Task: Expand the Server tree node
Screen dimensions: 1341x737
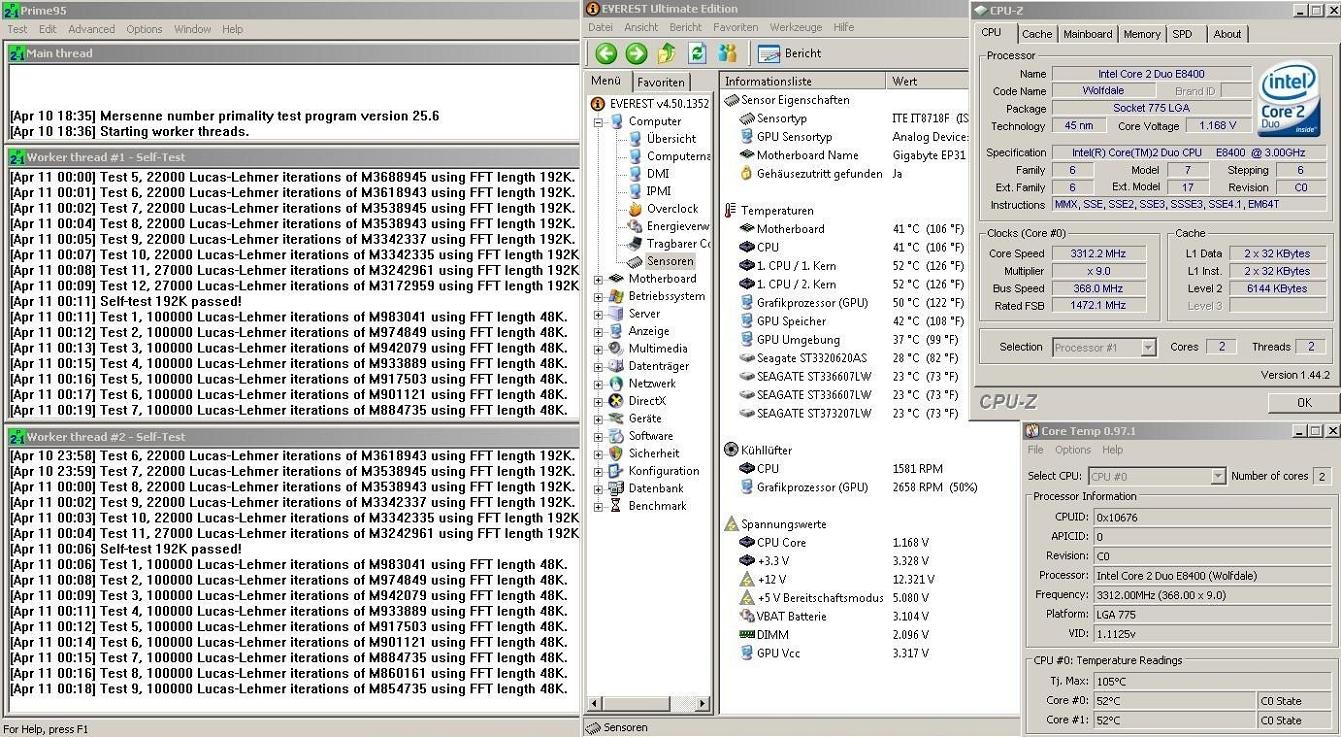Action: (x=599, y=314)
